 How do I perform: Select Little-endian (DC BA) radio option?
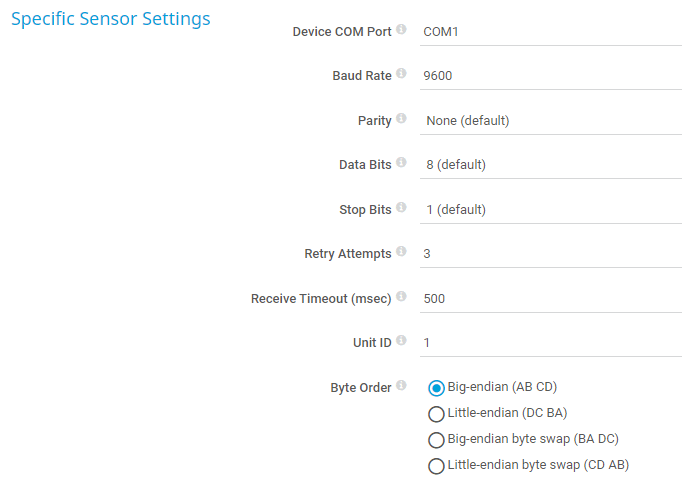click(x=436, y=414)
